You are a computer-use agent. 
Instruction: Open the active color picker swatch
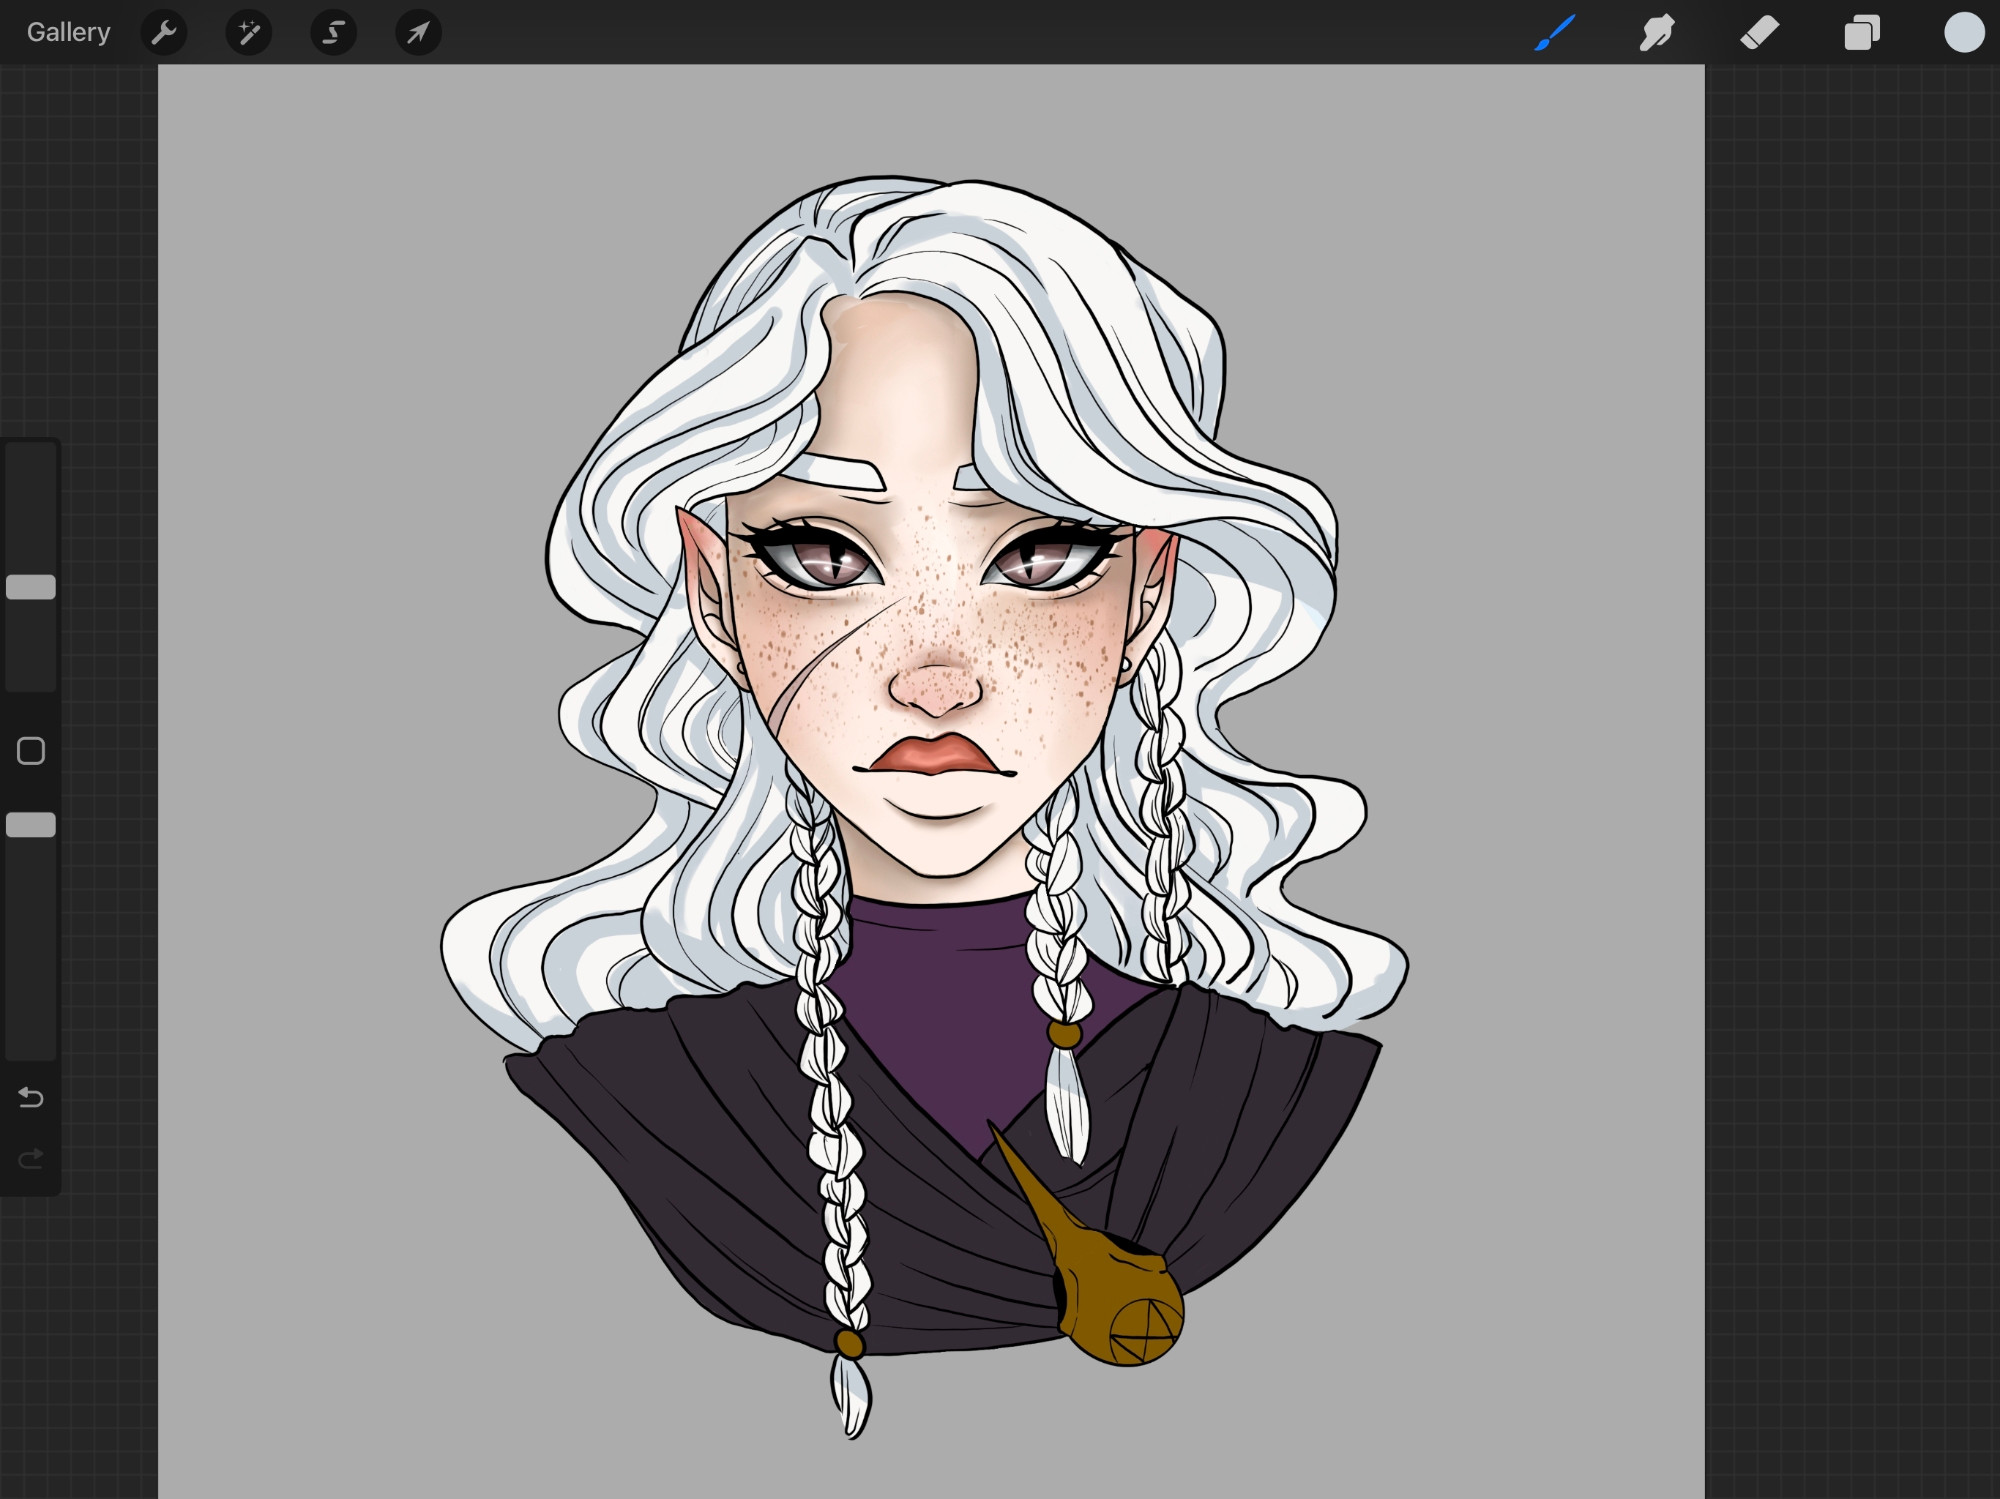coord(1964,33)
